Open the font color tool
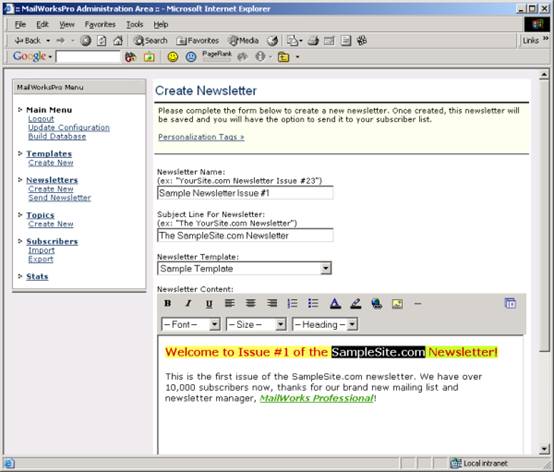 [335, 303]
